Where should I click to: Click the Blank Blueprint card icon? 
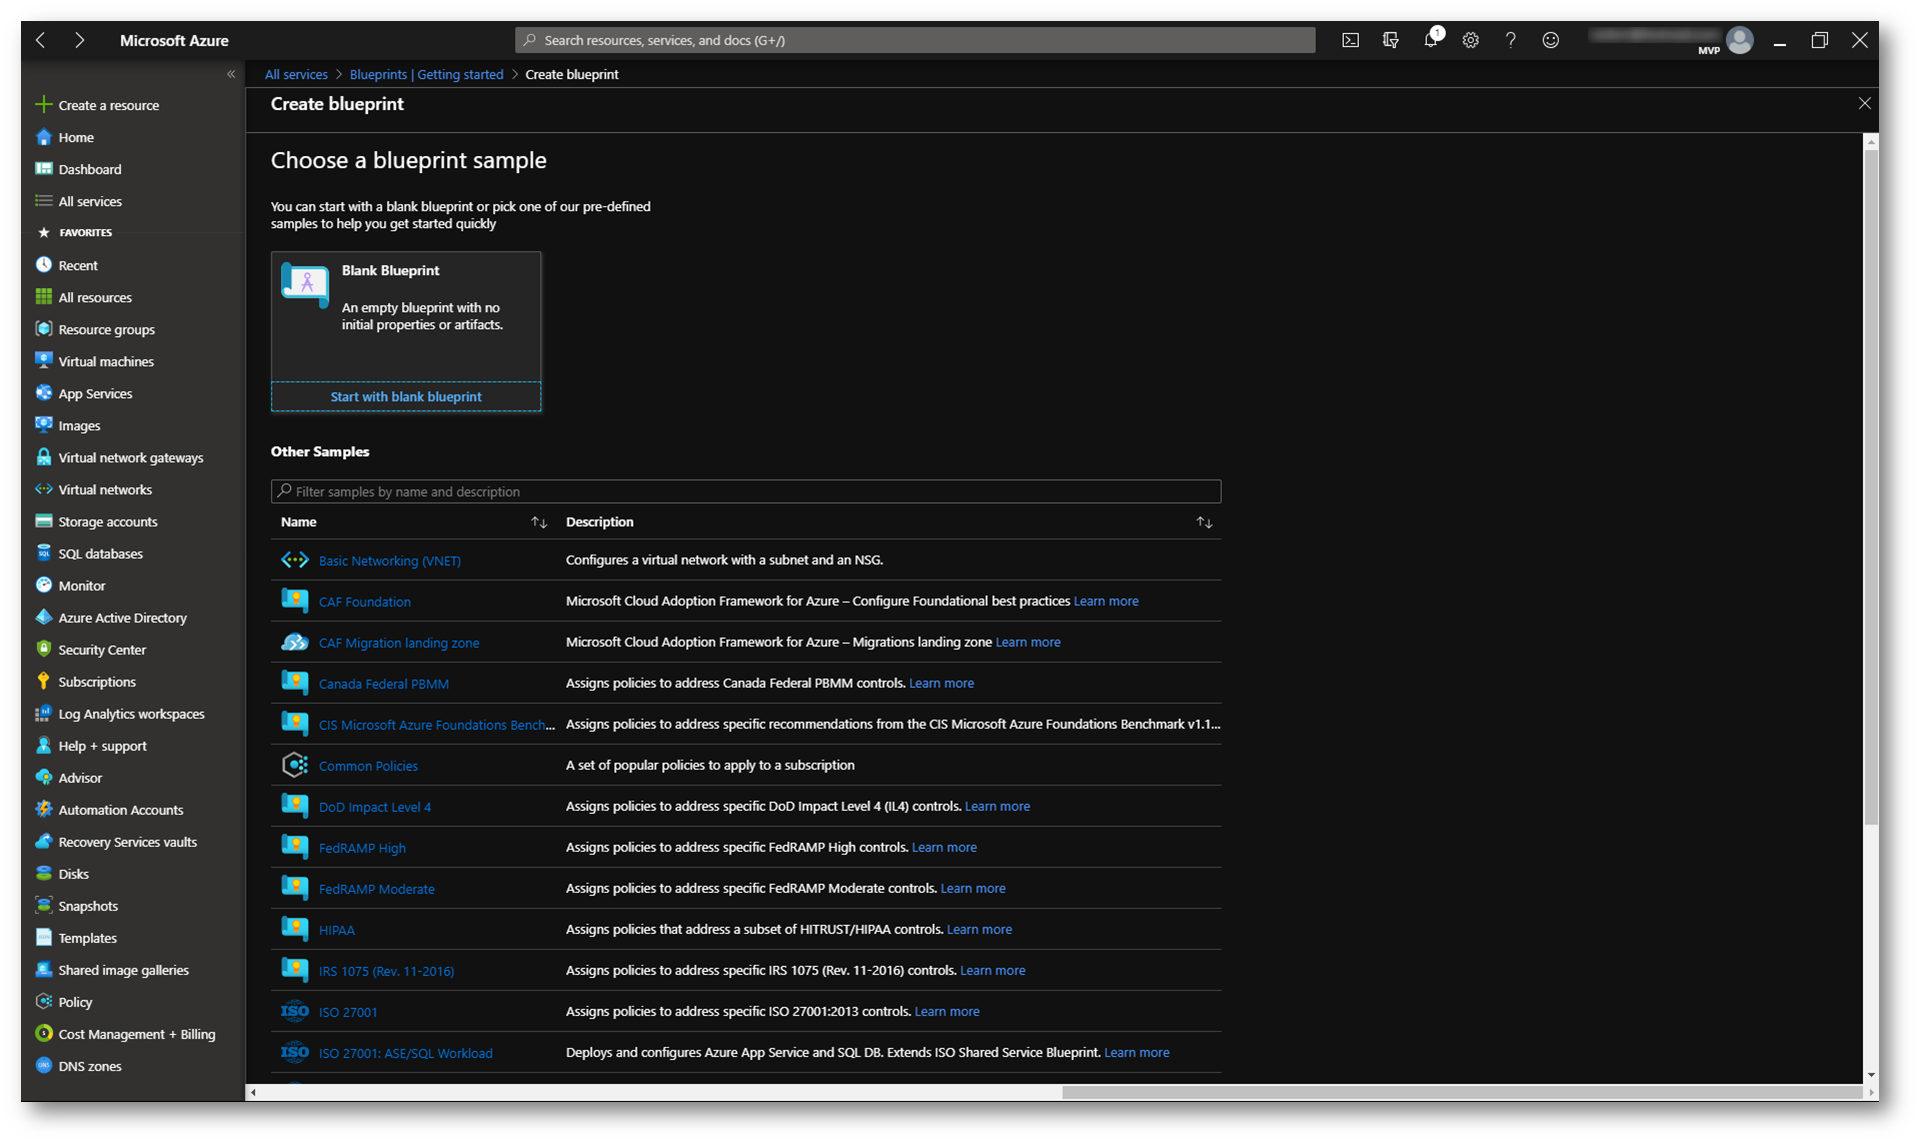[305, 285]
